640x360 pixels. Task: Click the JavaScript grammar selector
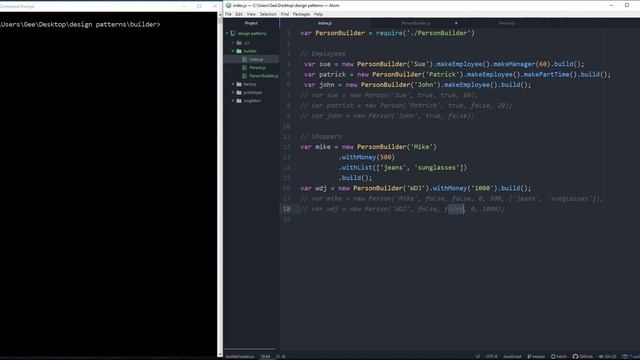[512, 356]
